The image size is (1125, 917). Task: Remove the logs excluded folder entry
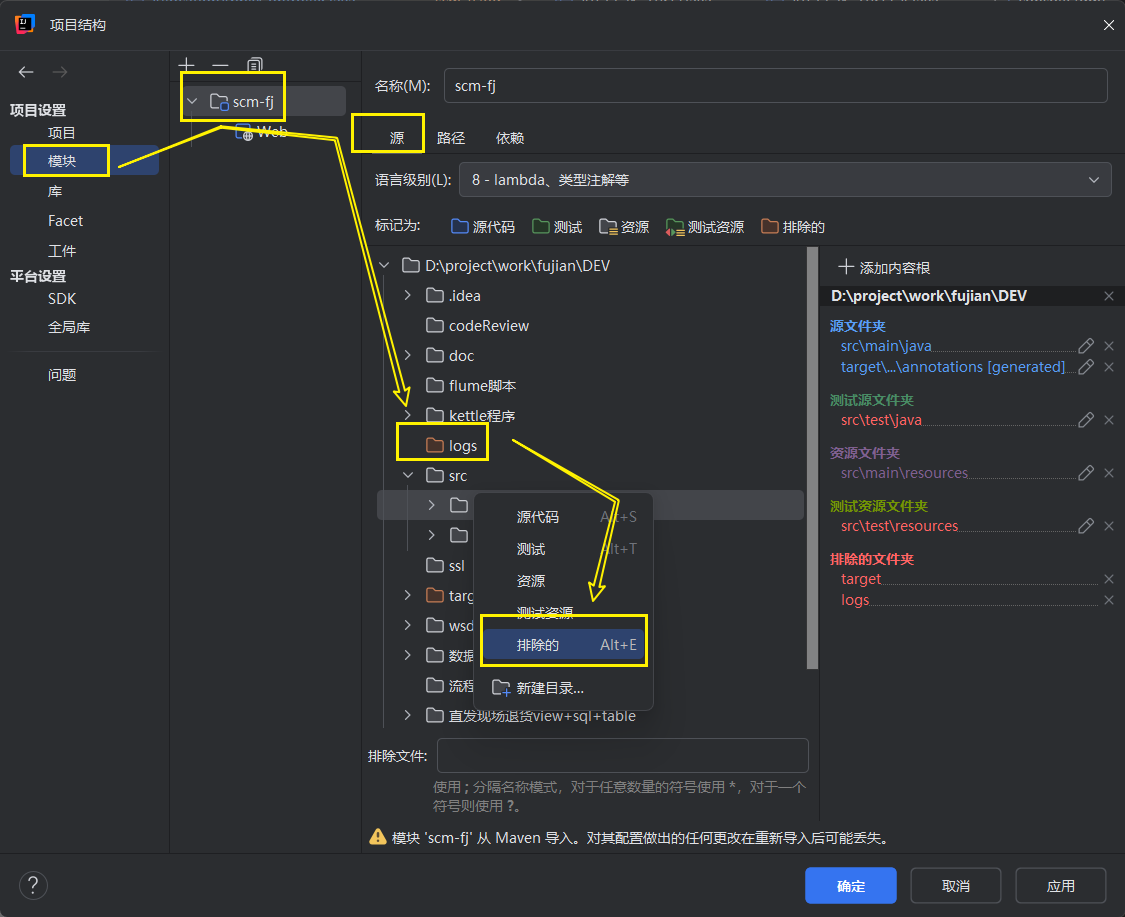[1108, 600]
